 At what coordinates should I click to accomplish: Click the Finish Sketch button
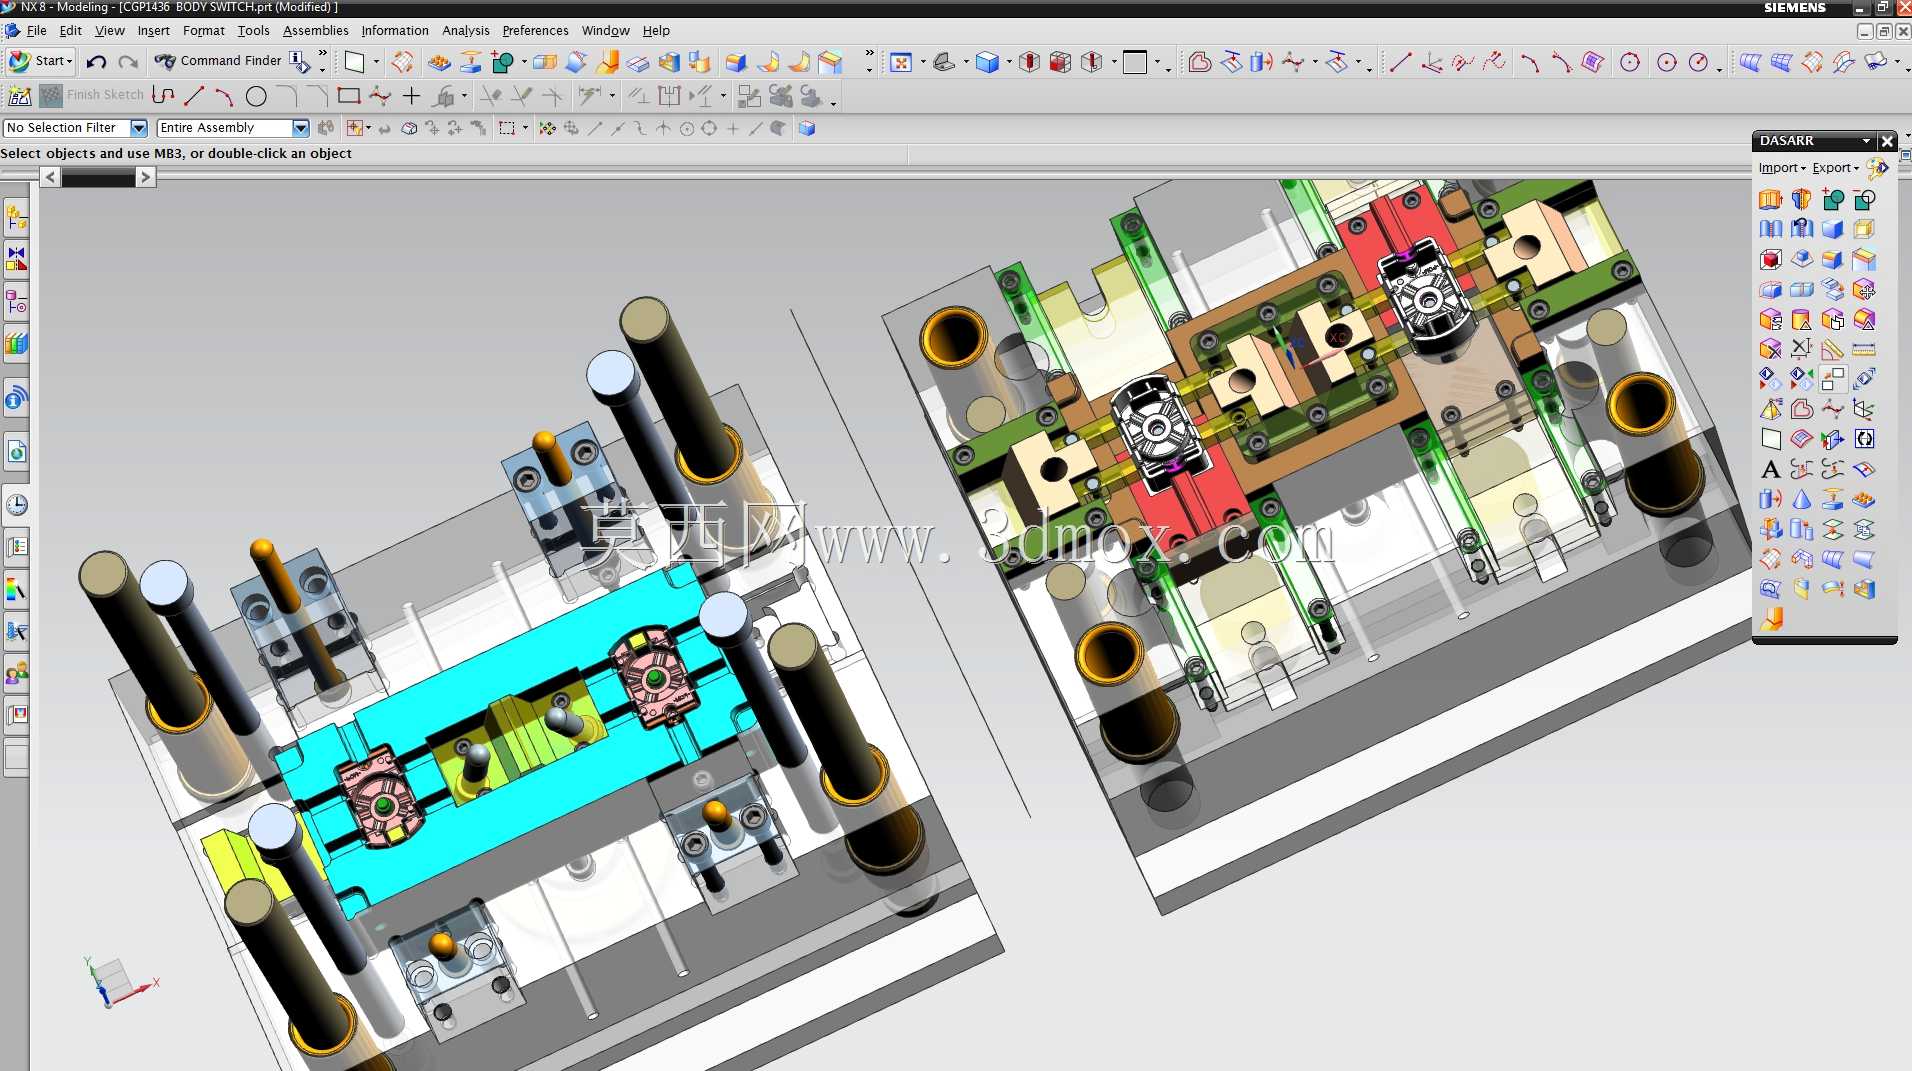[92, 95]
